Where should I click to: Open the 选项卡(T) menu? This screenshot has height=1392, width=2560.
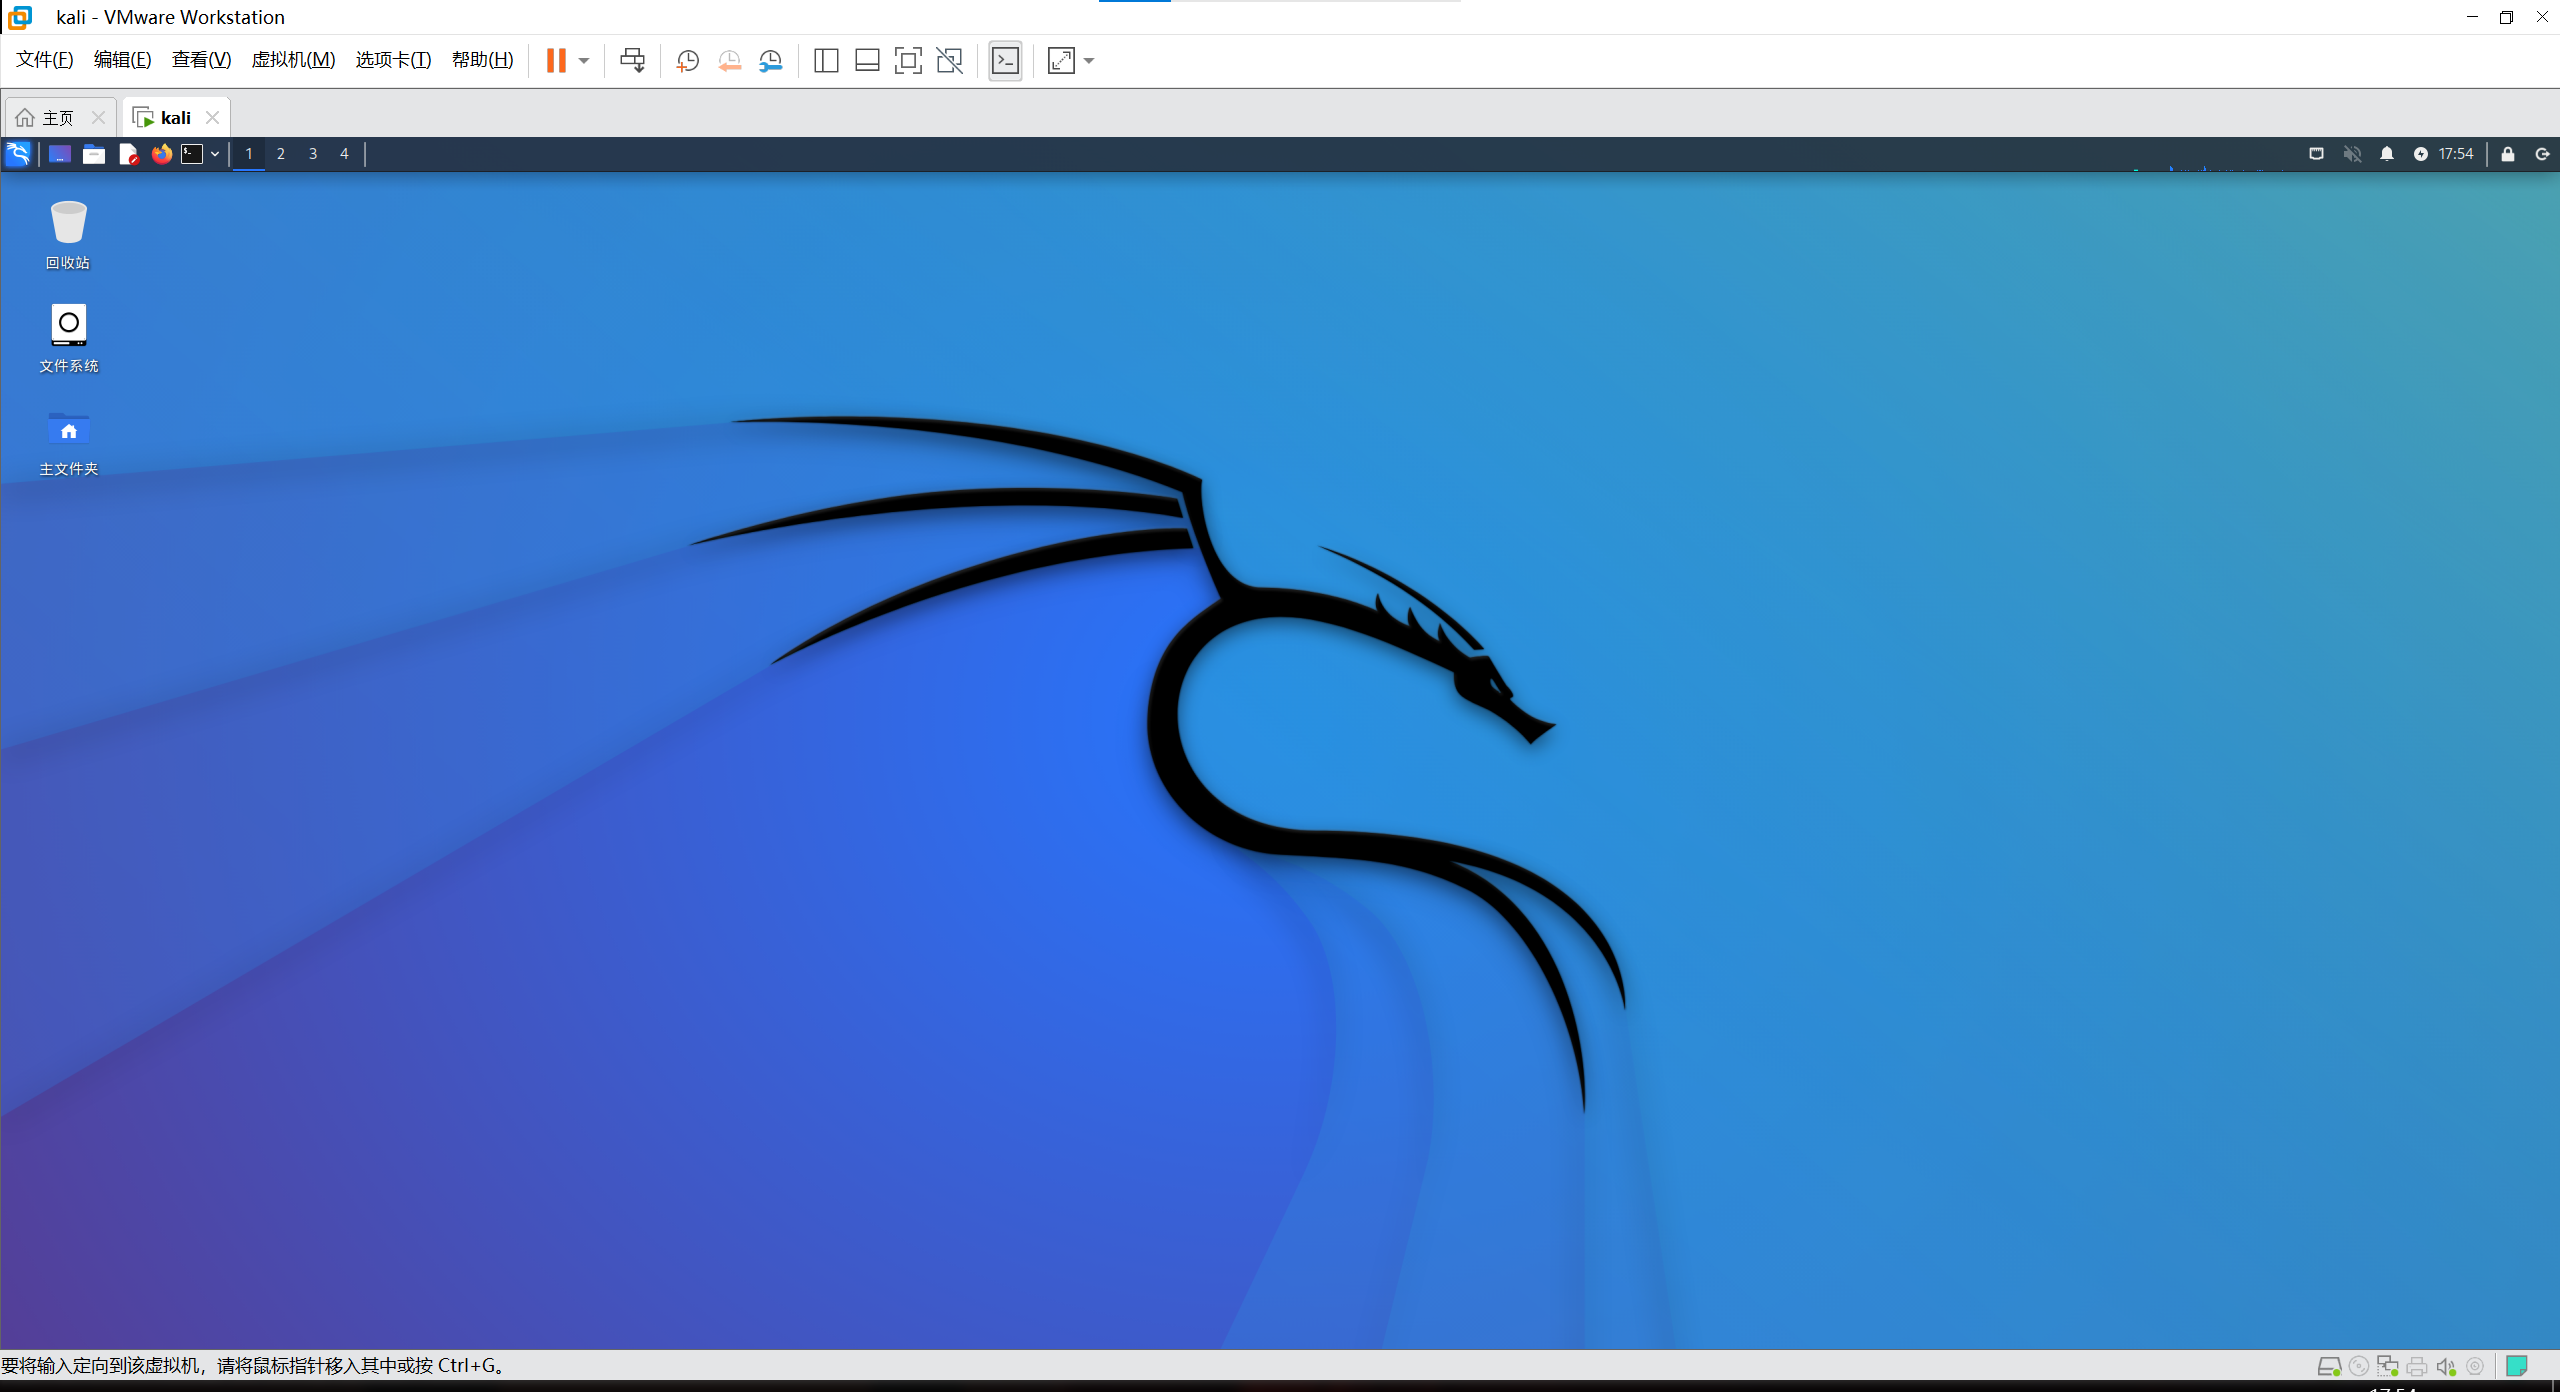click(x=393, y=60)
